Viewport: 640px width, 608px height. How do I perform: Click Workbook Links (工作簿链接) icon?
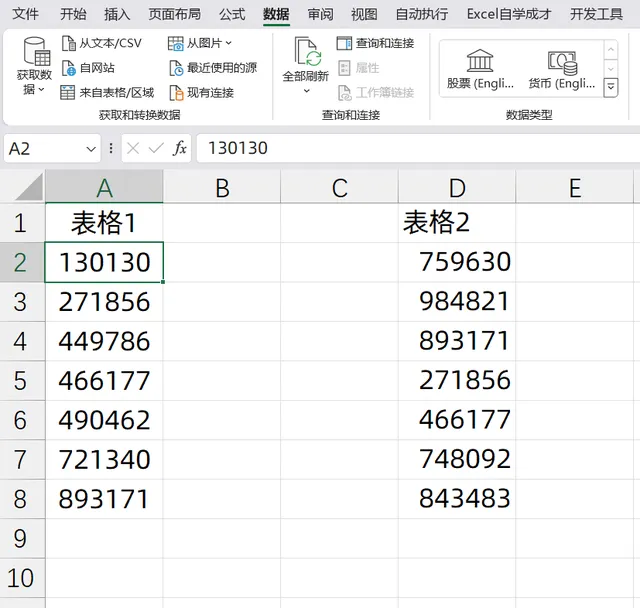pos(344,93)
